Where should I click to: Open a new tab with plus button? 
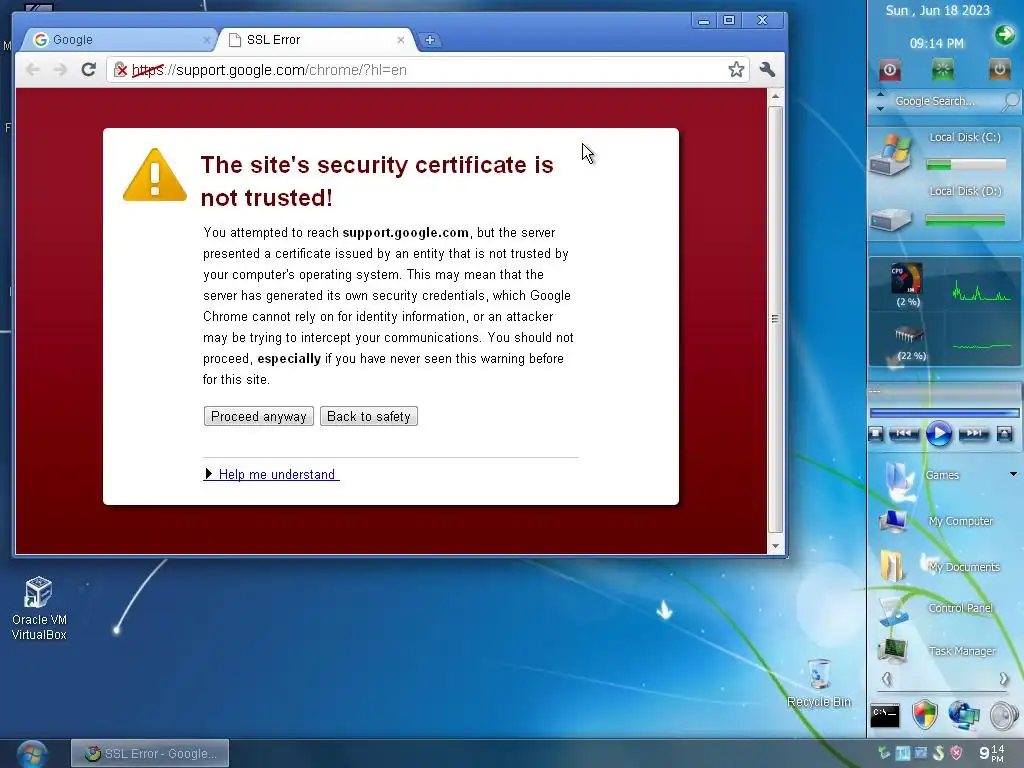point(430,40)
